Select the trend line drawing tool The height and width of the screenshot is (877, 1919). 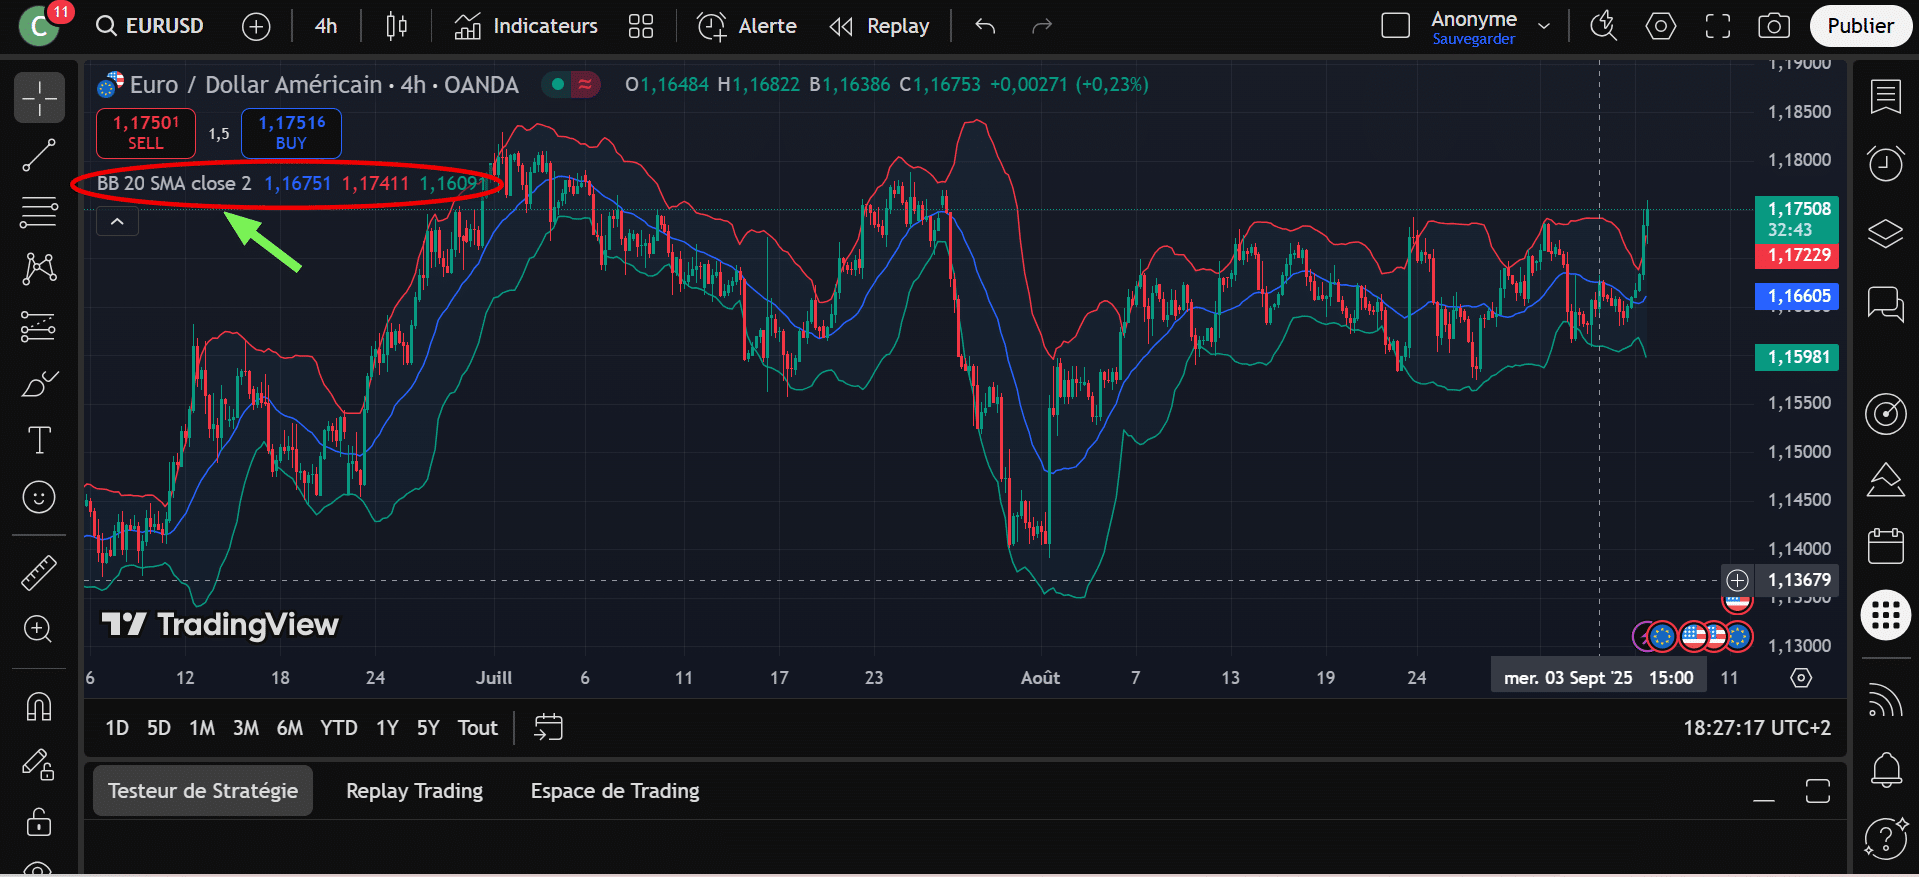[x=39, y=155]
